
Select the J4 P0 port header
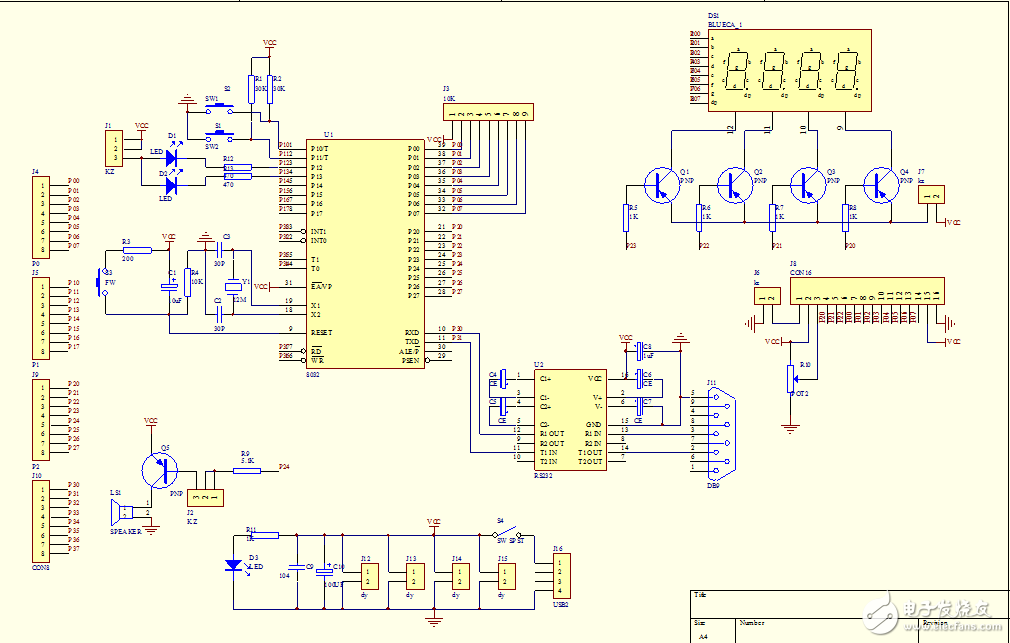coord(41,214)
